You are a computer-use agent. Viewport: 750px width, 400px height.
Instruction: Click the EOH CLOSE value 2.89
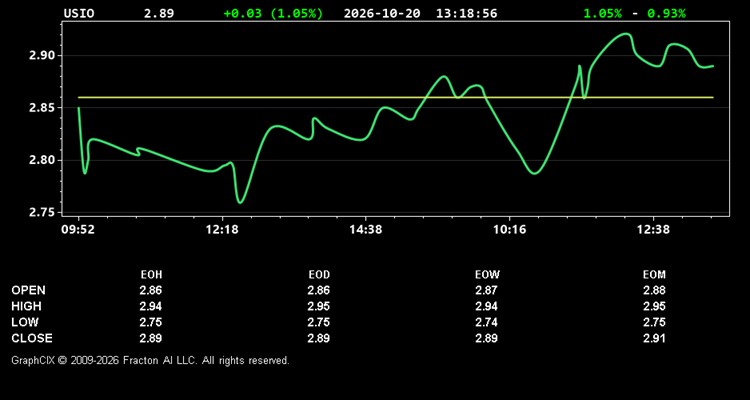[x=151, y=338]
